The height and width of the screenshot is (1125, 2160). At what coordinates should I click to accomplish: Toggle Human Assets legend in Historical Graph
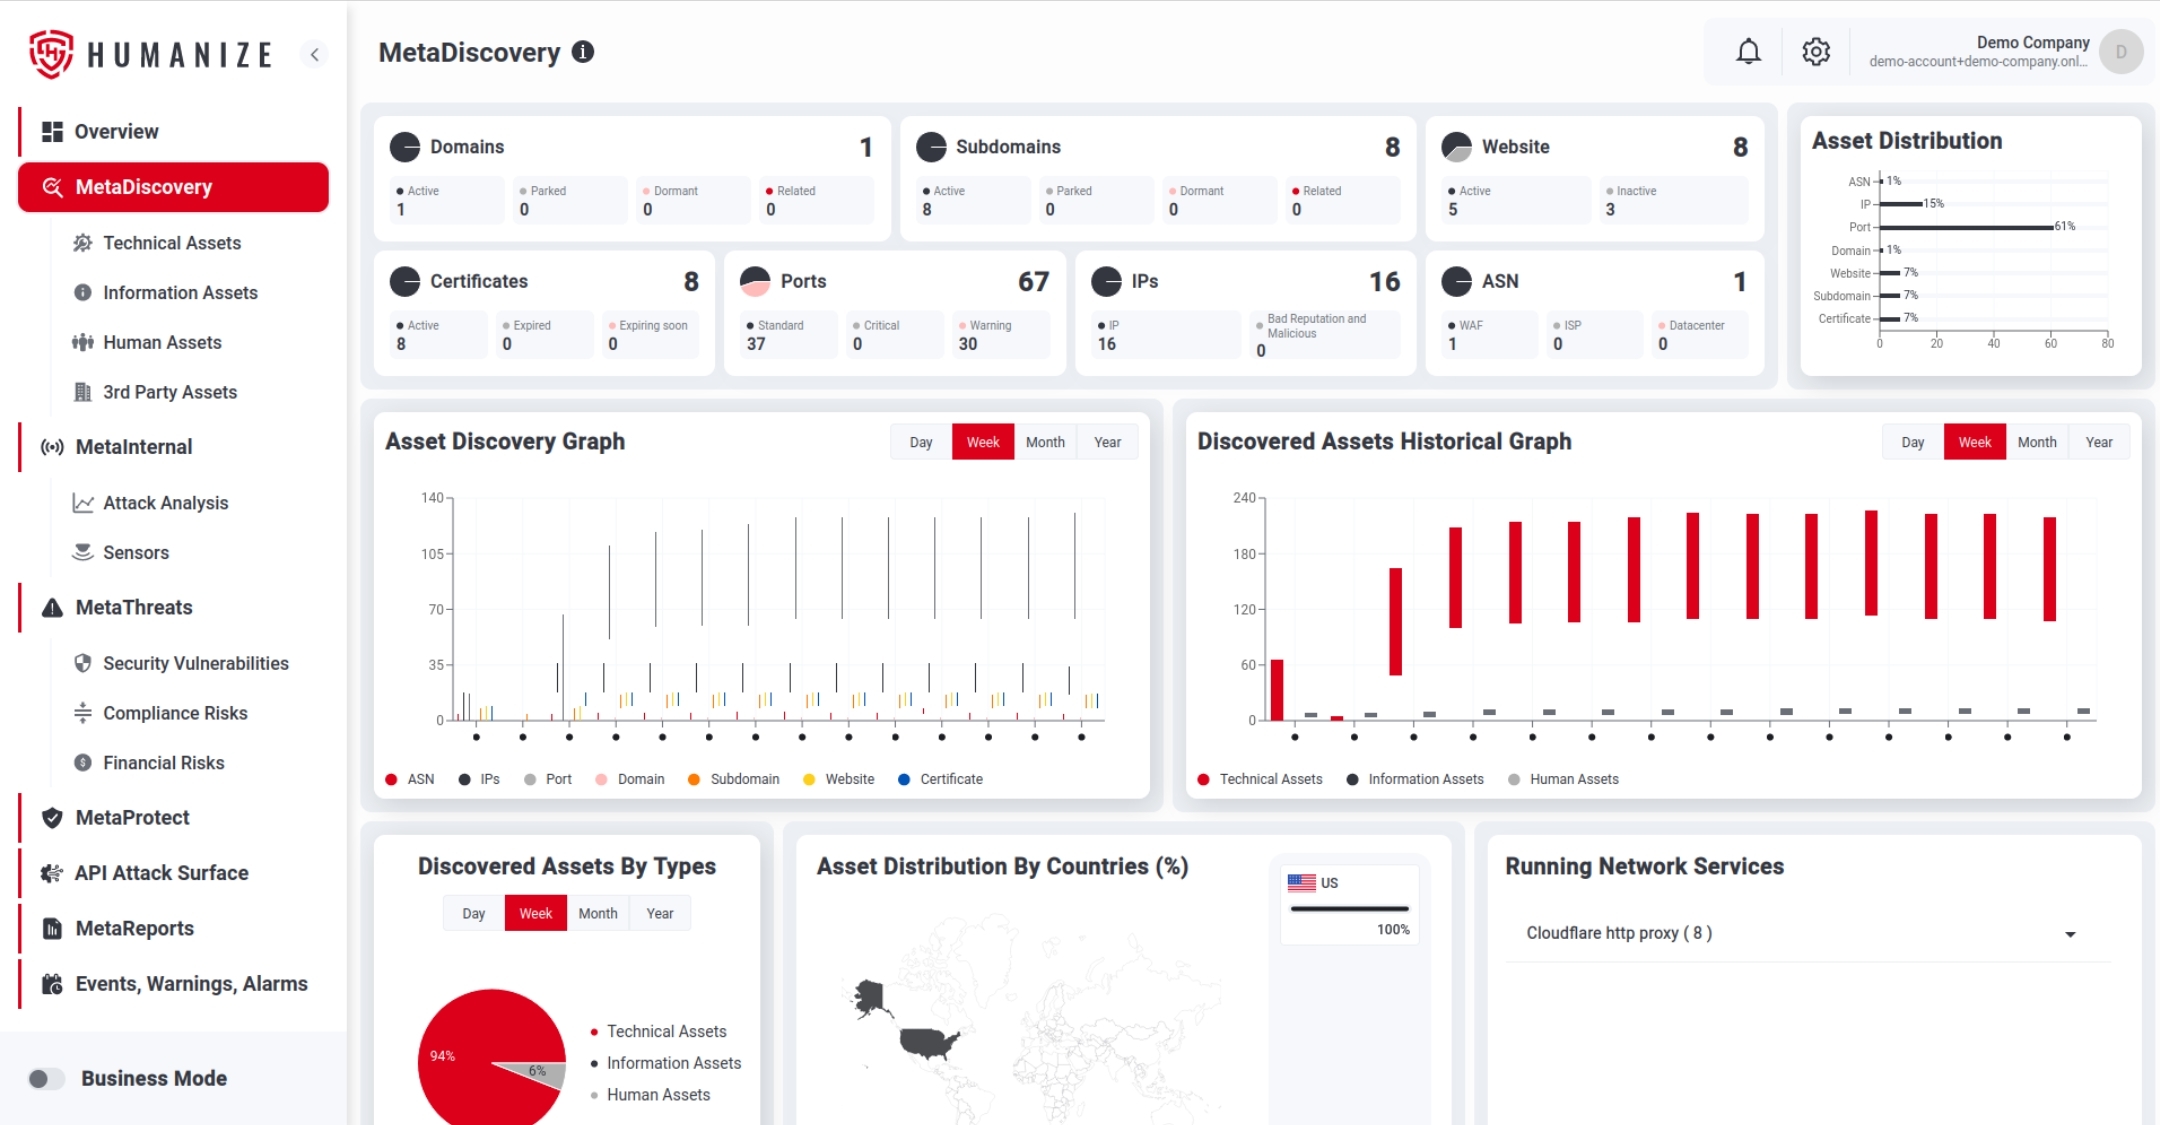[1563, 779]
